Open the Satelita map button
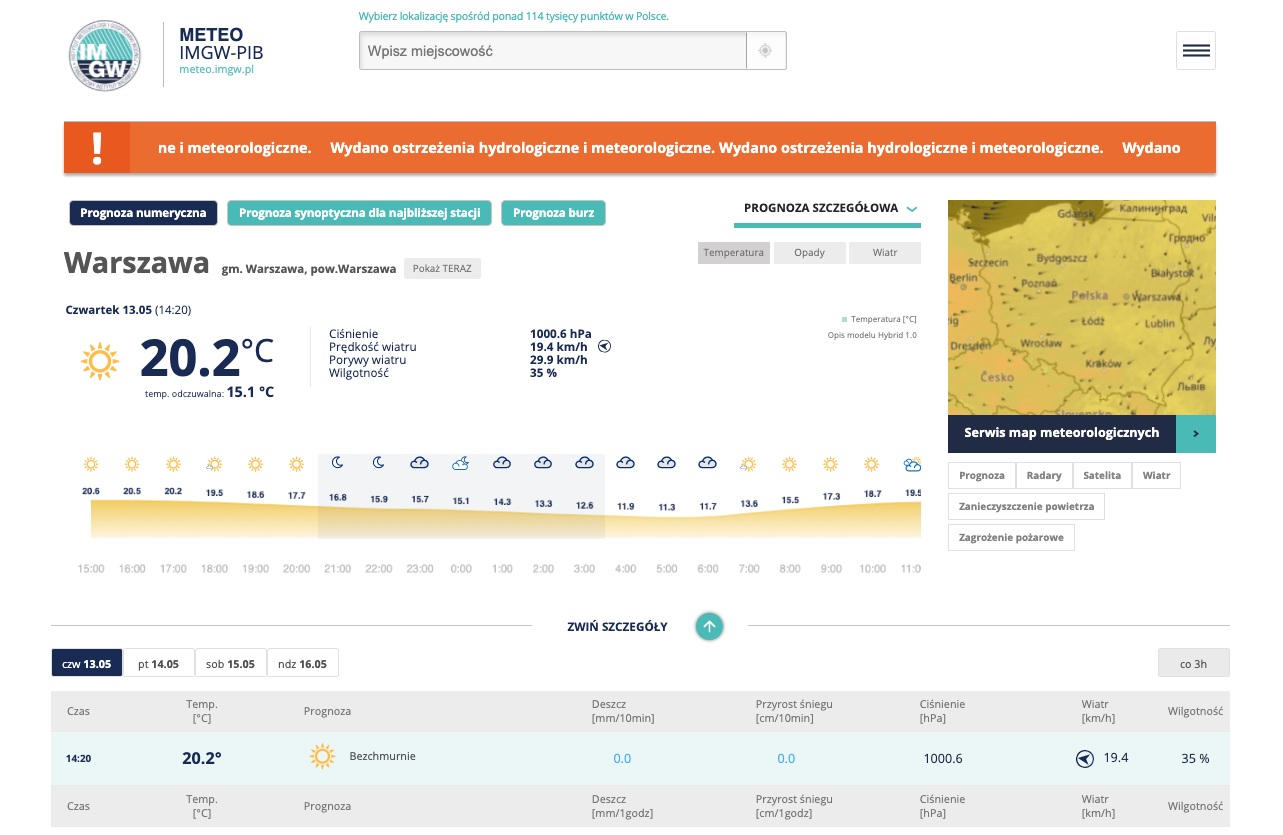 tap(1102, 476)
